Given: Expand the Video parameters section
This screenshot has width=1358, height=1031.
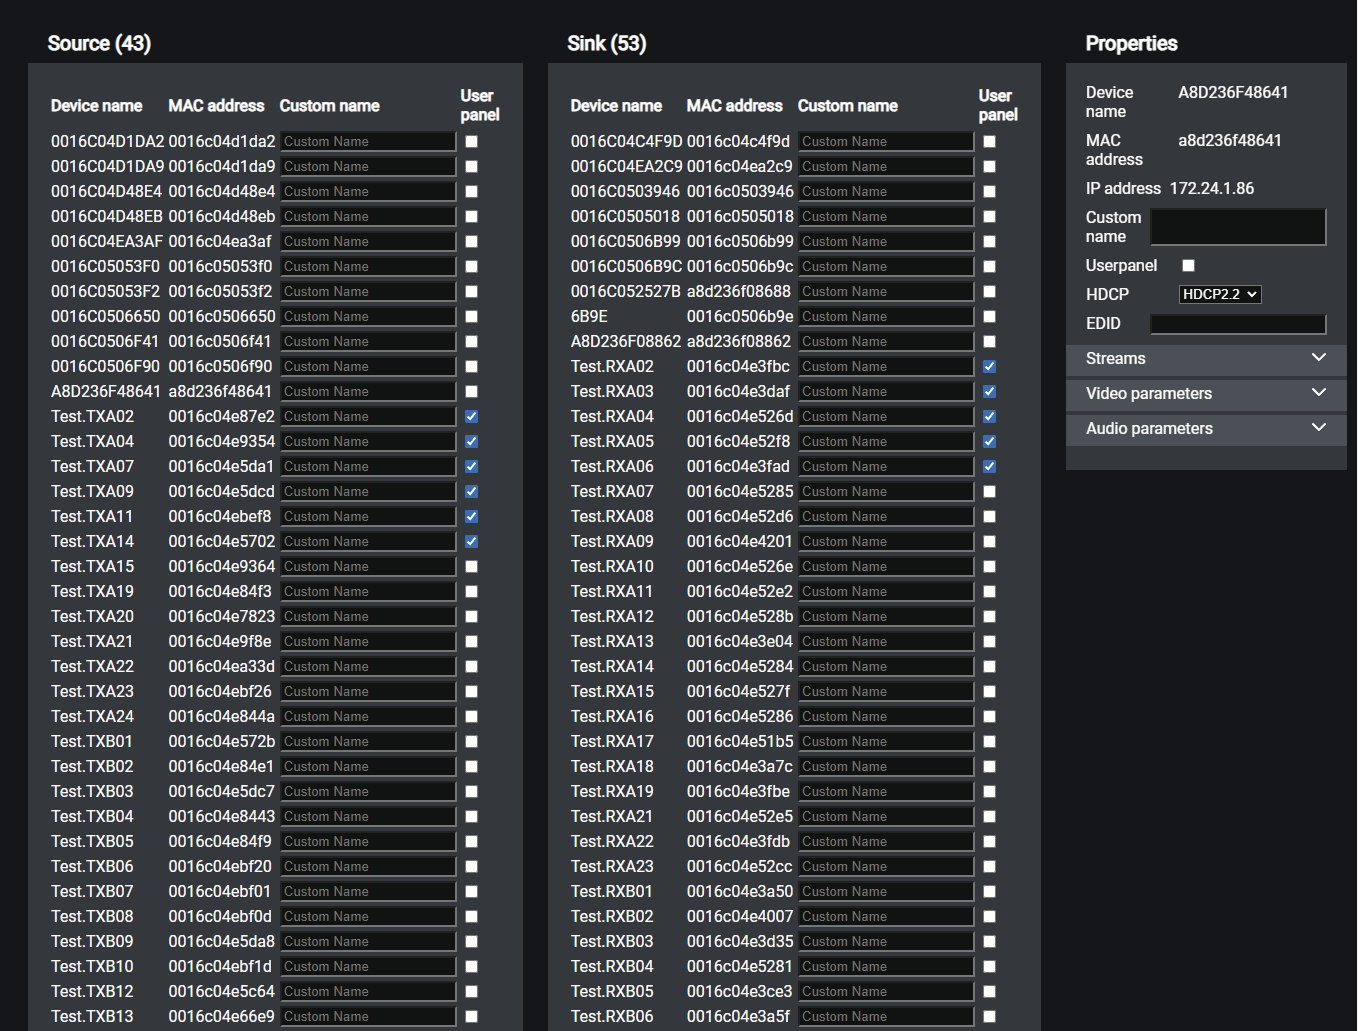Looking at the screenshot, I should point(1205,394).
